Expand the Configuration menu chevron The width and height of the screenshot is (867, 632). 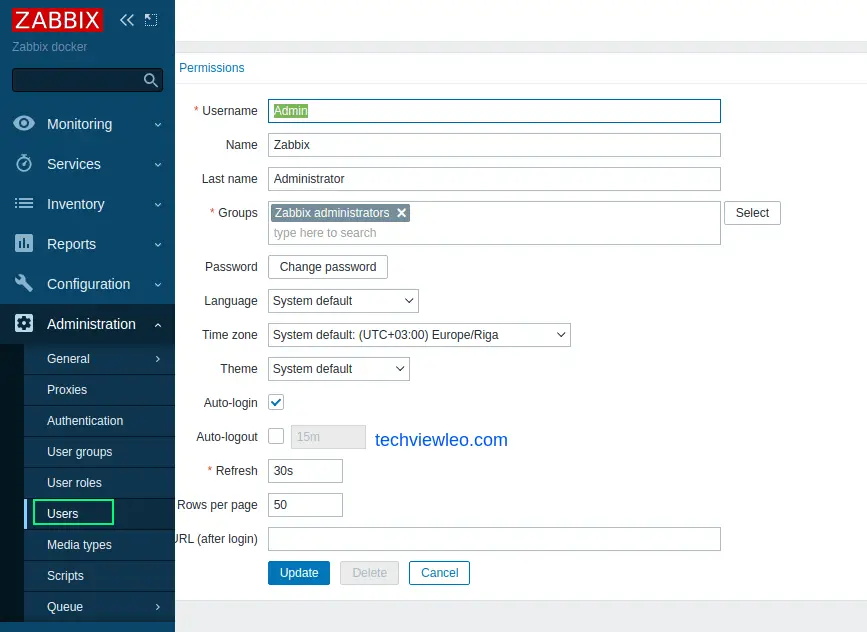(158, 285)
